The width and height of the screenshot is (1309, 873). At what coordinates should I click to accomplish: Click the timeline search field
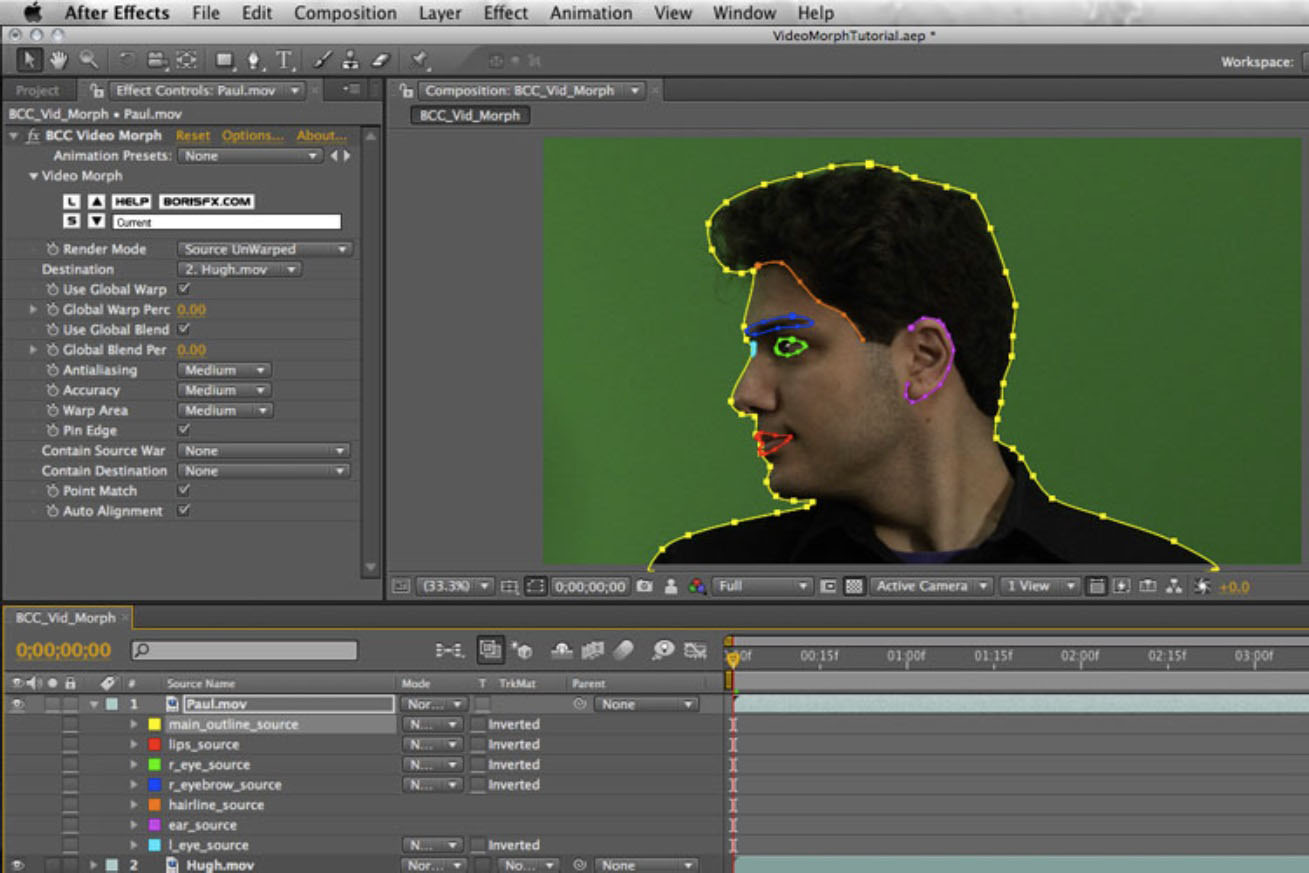point(244,651)
